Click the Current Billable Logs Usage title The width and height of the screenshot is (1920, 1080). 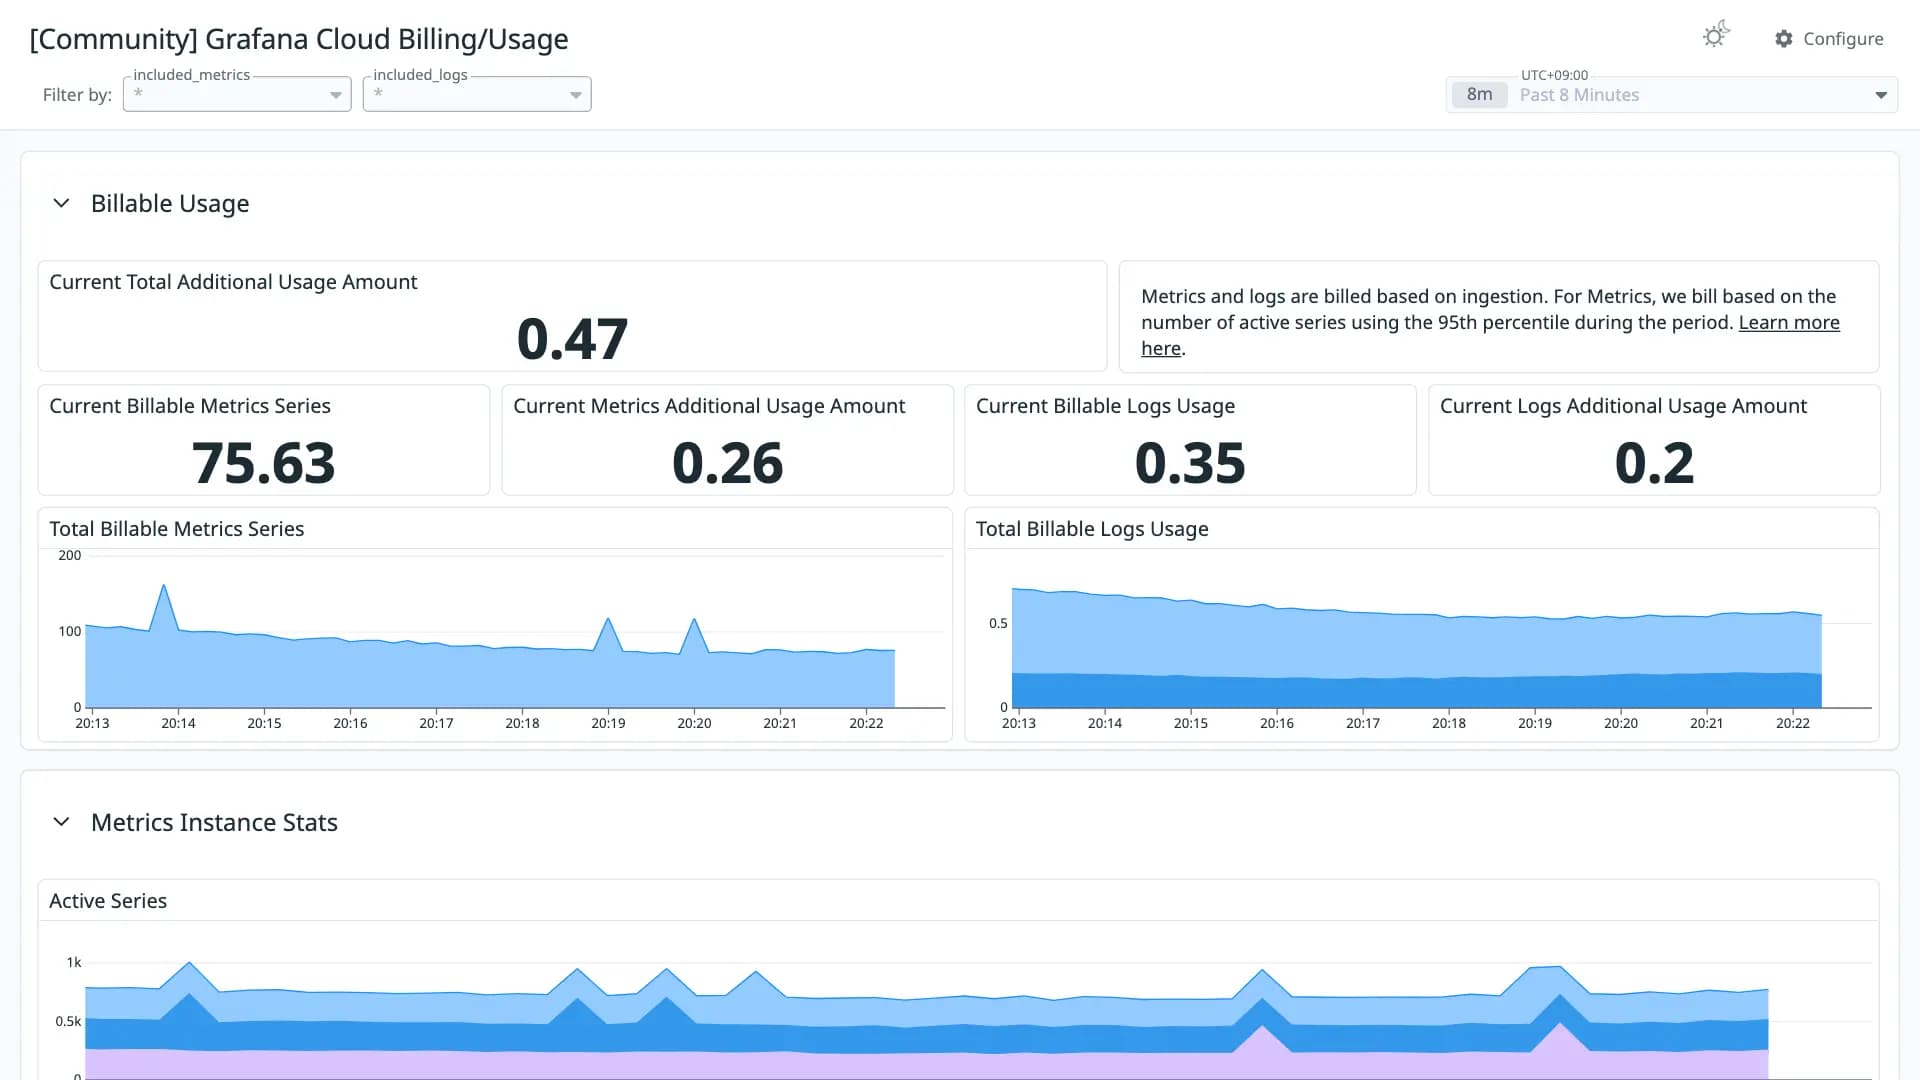[x=1105, y=406]
